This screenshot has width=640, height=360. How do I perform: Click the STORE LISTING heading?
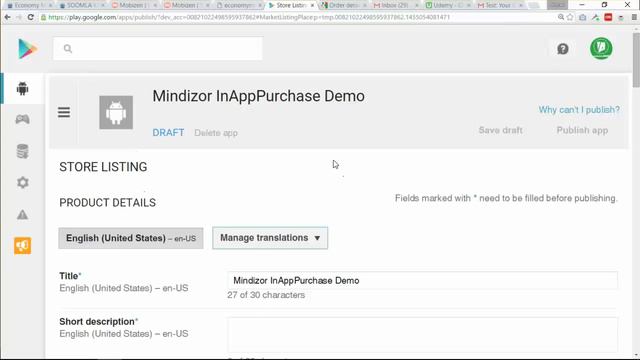(x=103, y=167)
